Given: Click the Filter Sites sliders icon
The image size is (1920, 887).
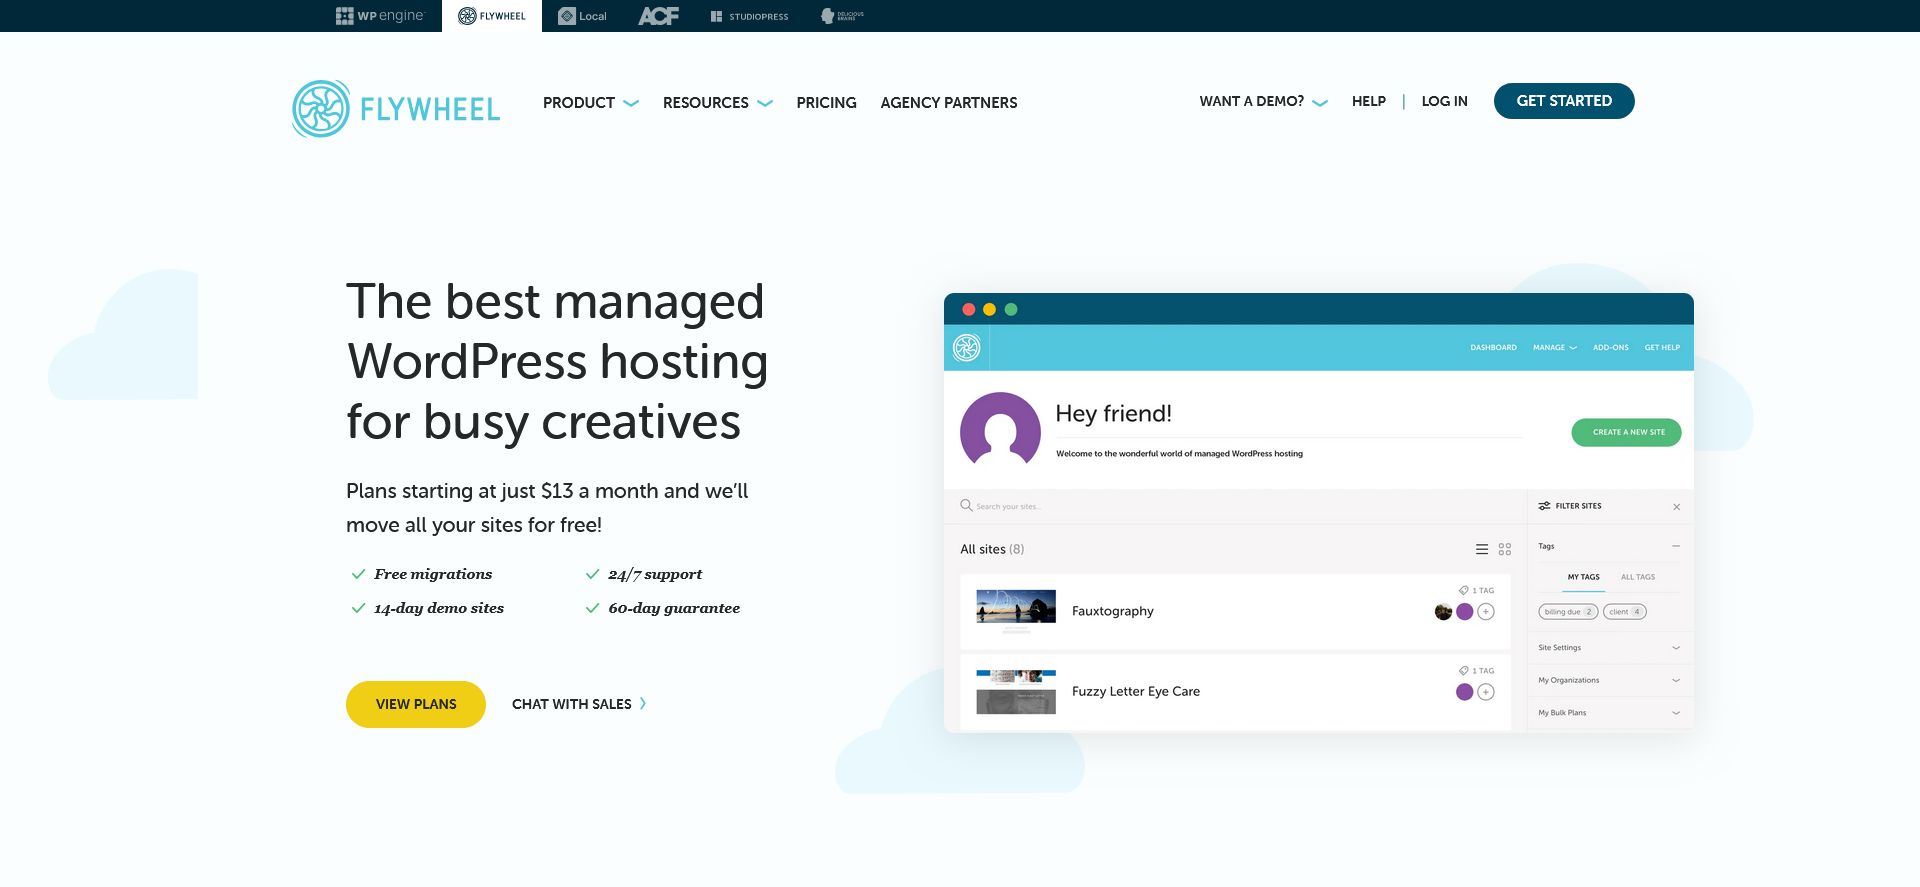Looking at the screenshot, I should [x=1544, y=506].
